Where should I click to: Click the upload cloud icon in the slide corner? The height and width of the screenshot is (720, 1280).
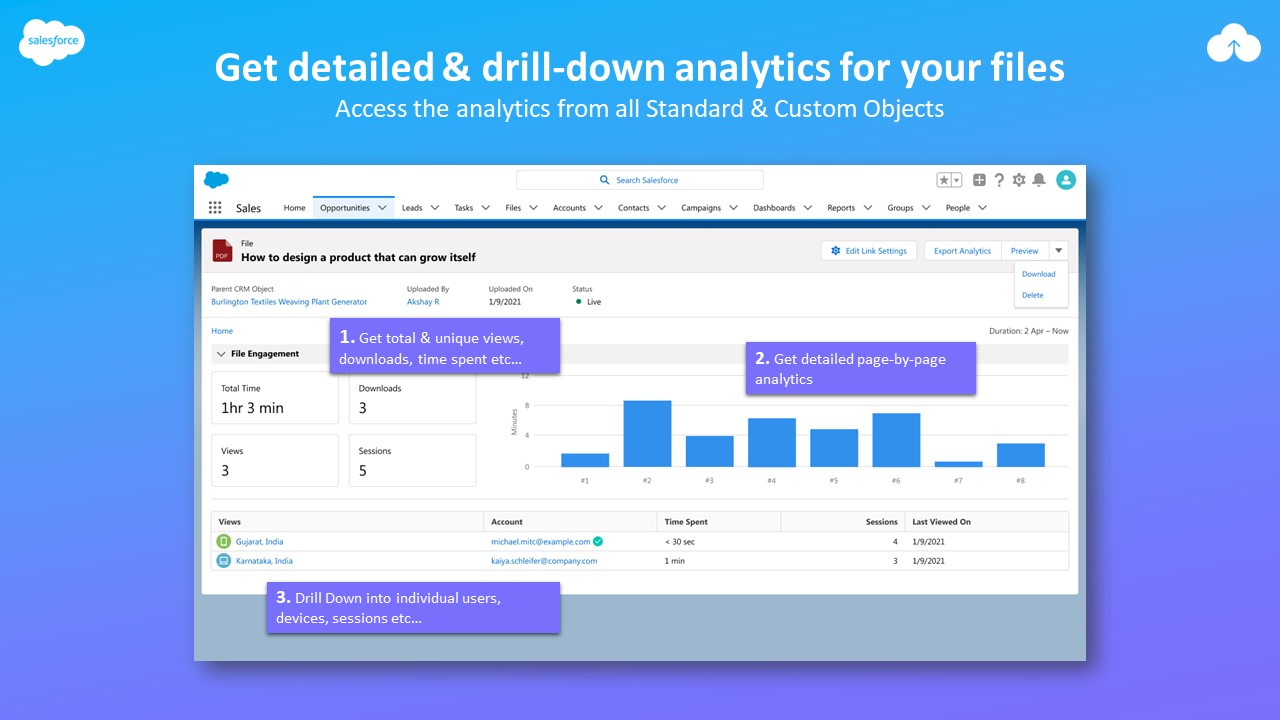1233,45
